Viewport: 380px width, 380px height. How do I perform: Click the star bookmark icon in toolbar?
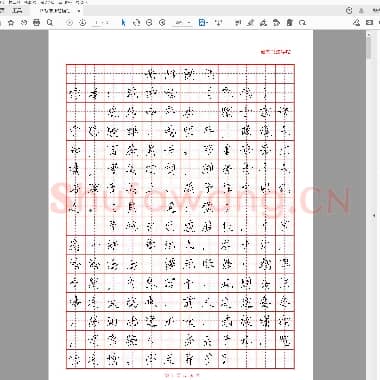11,23
